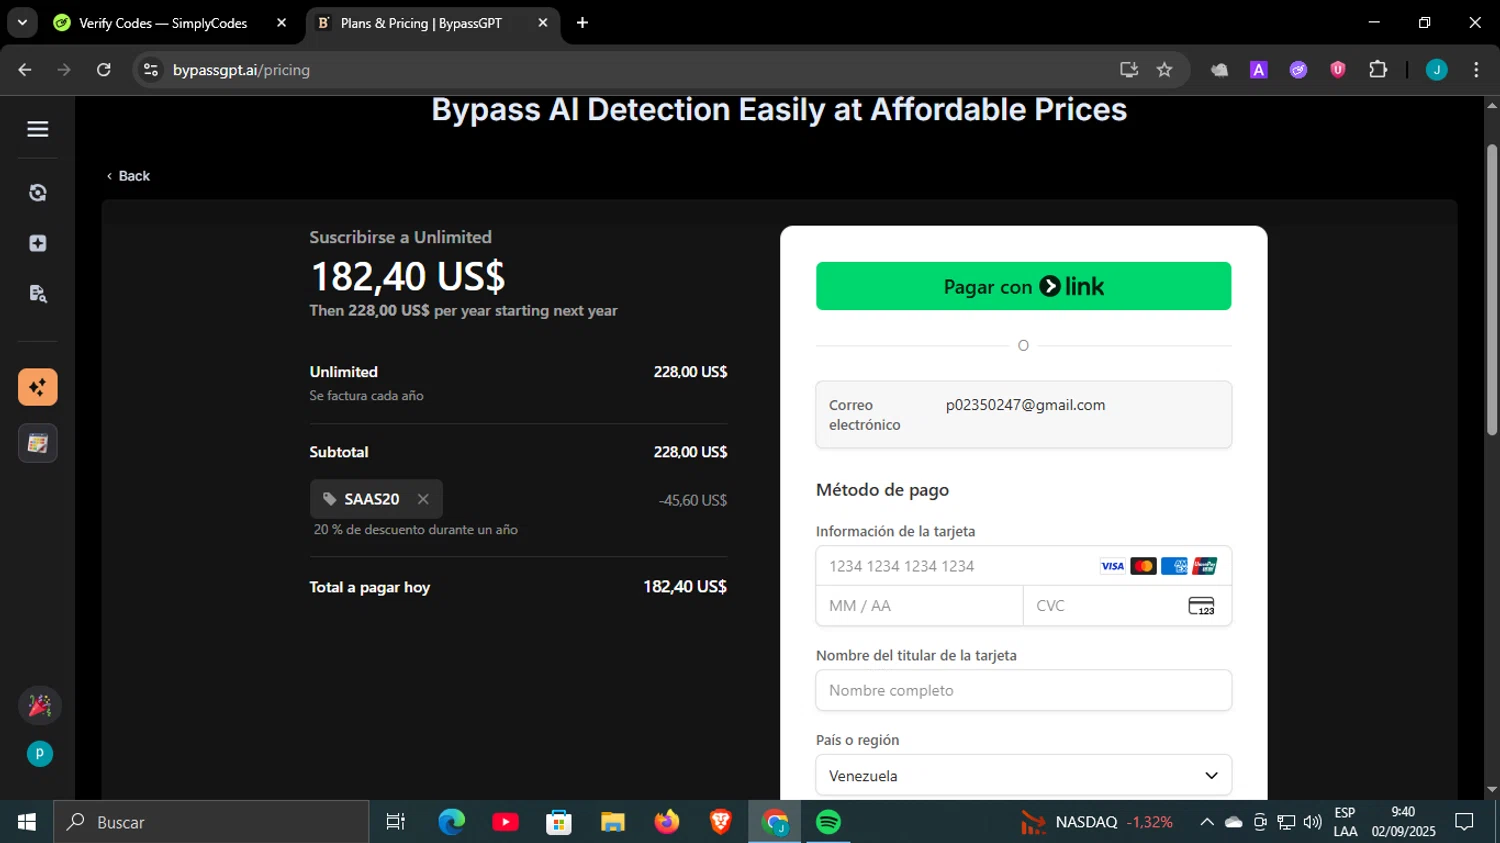Click the Buscar taskbar search box
This screenshot has width=1500, height=843.
pos(211,822)
